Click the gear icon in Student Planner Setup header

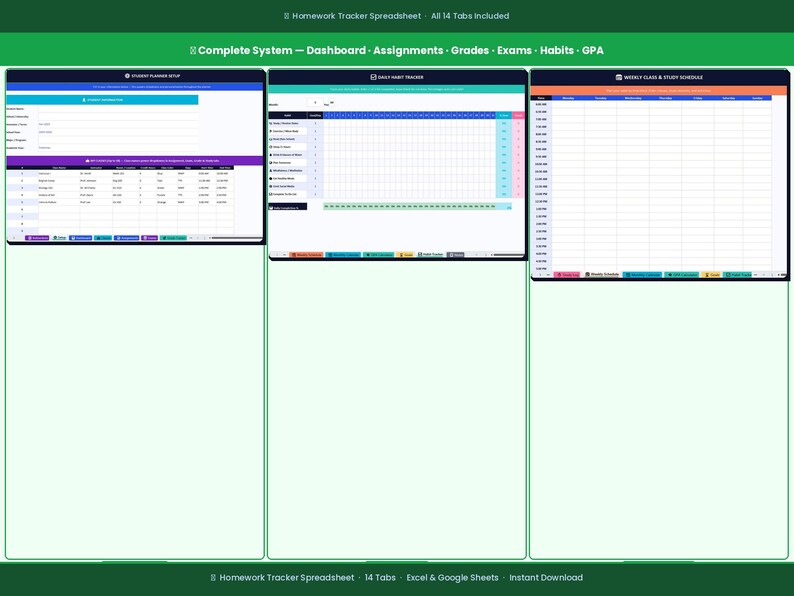tap(127, 76)
